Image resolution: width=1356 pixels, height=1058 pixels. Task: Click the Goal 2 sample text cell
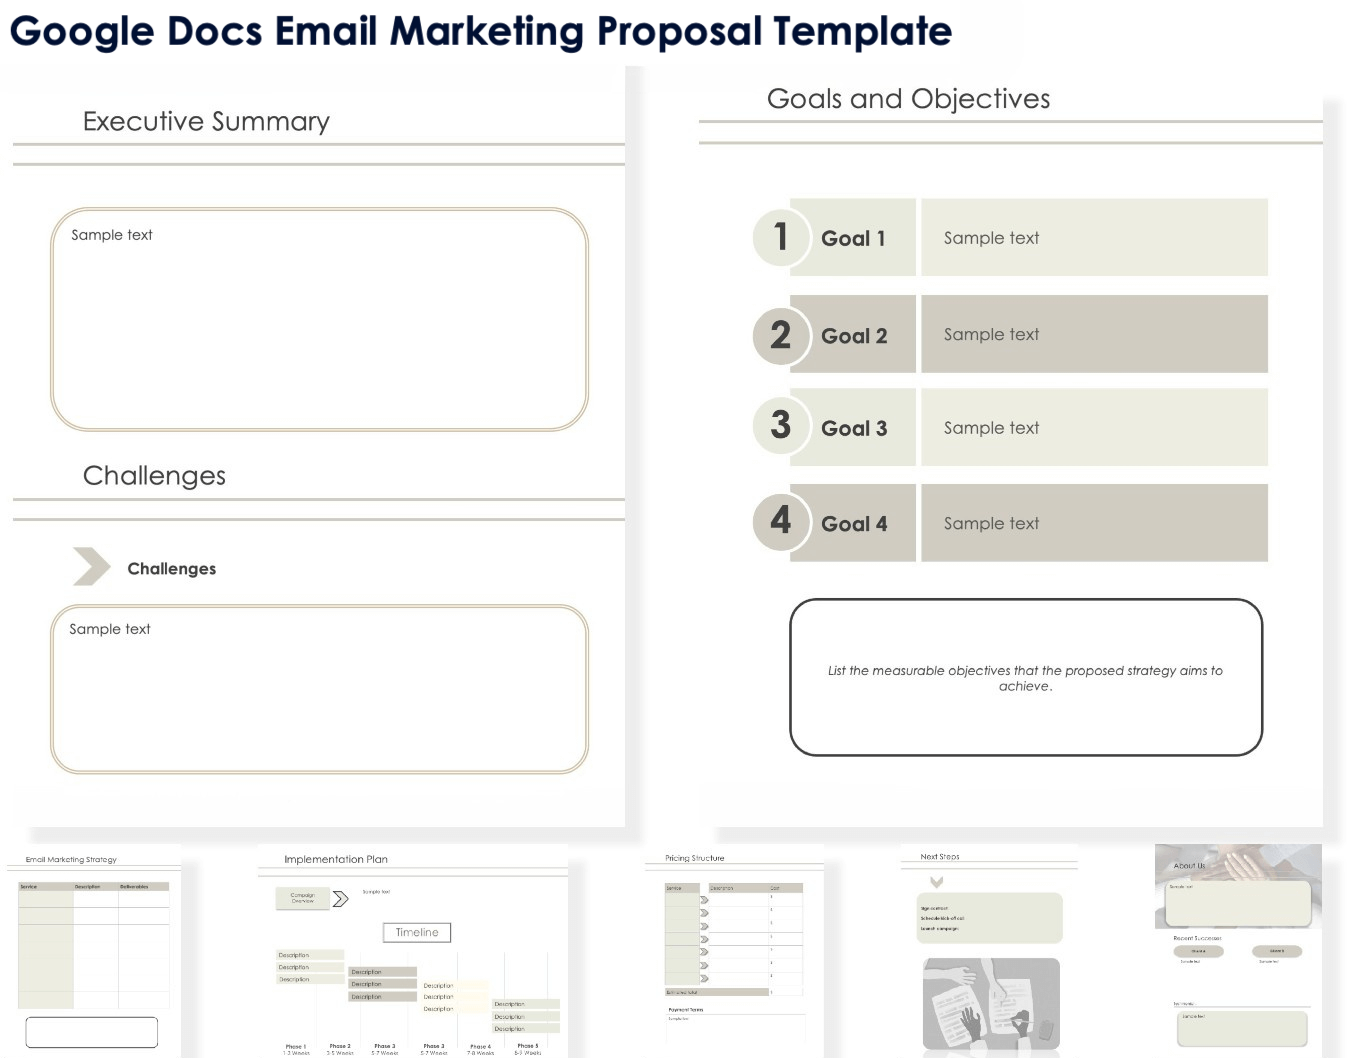[1094, 334]
